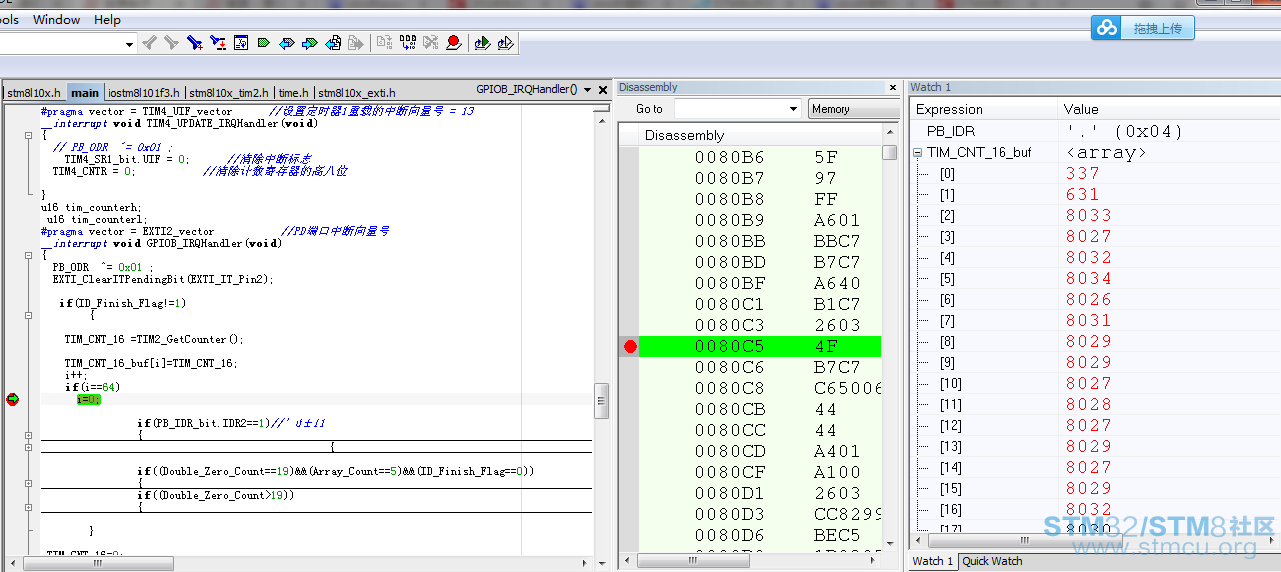Click the colored dots binary toolbar icon
Image resolution: width=1281 pixels, height=572 pixels.
click(408, 43)
